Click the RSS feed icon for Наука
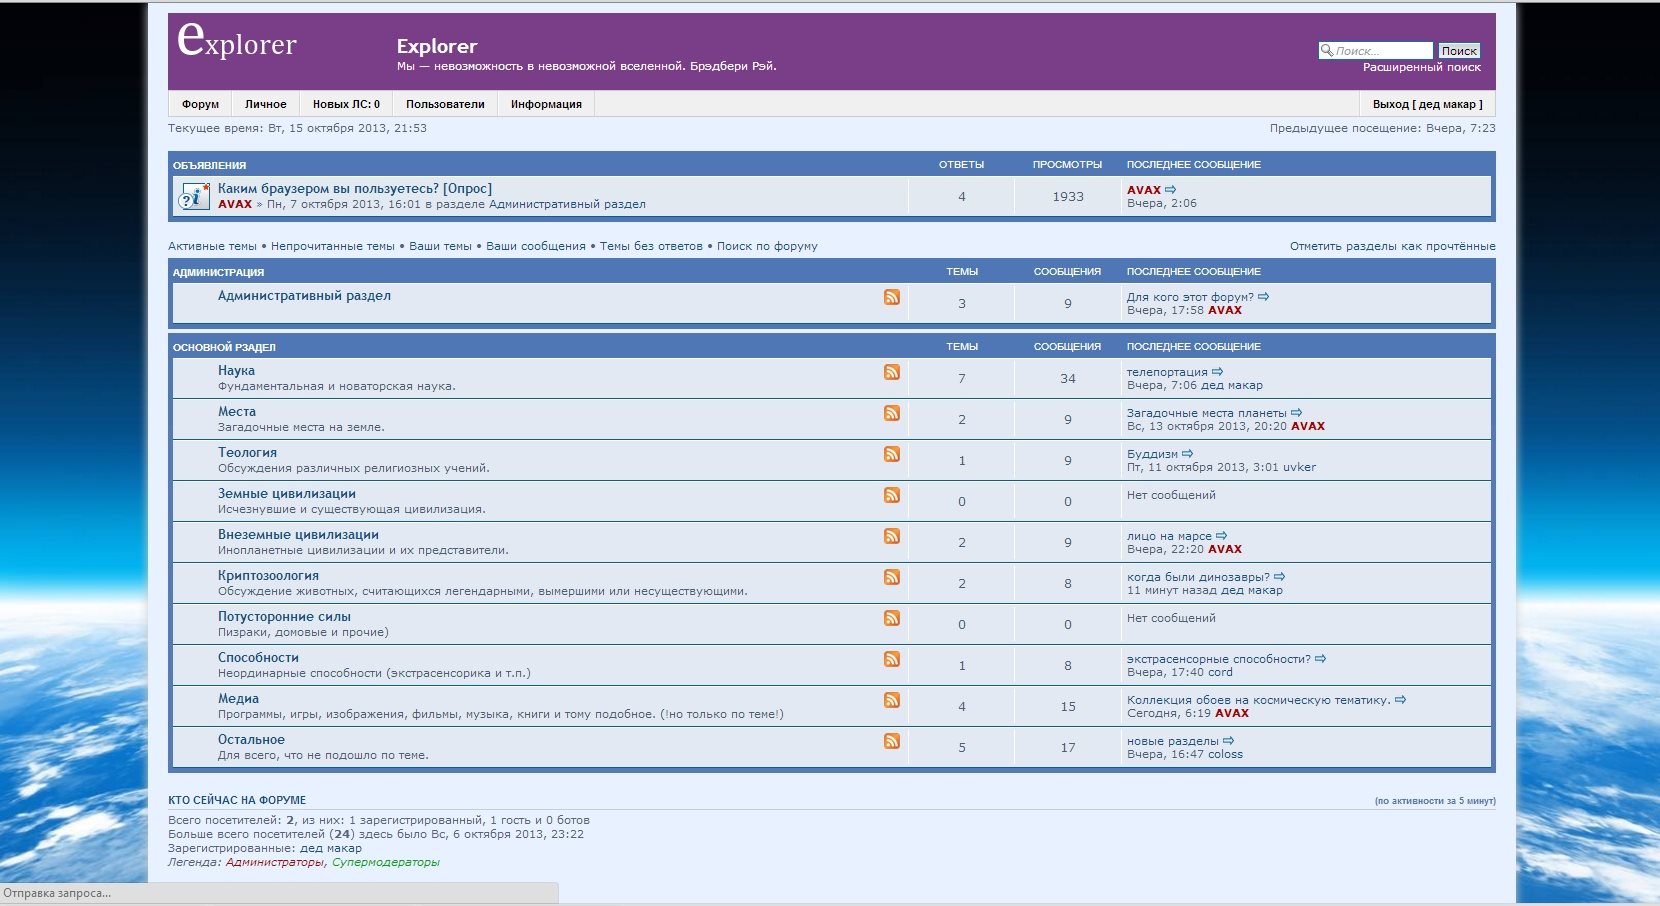 (x=891, y=372)
